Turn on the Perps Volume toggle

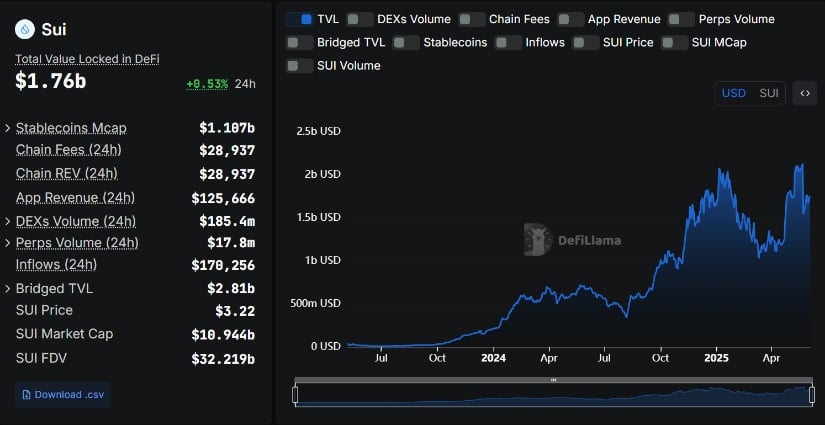pos(681,19)
